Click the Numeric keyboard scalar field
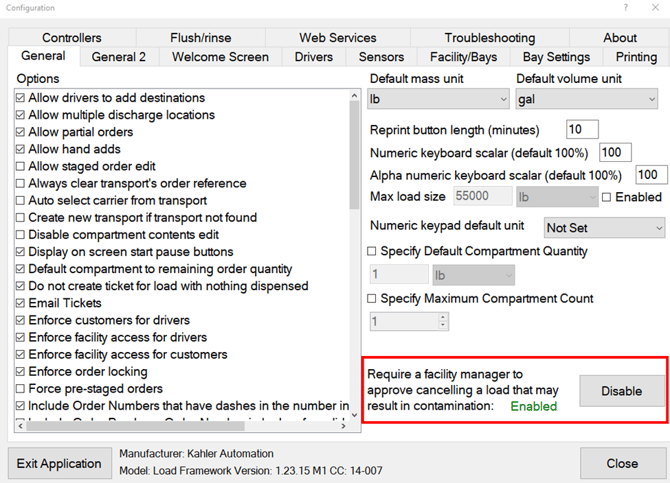The height and width of the screenshot is (483, 670). pos(614,152)
